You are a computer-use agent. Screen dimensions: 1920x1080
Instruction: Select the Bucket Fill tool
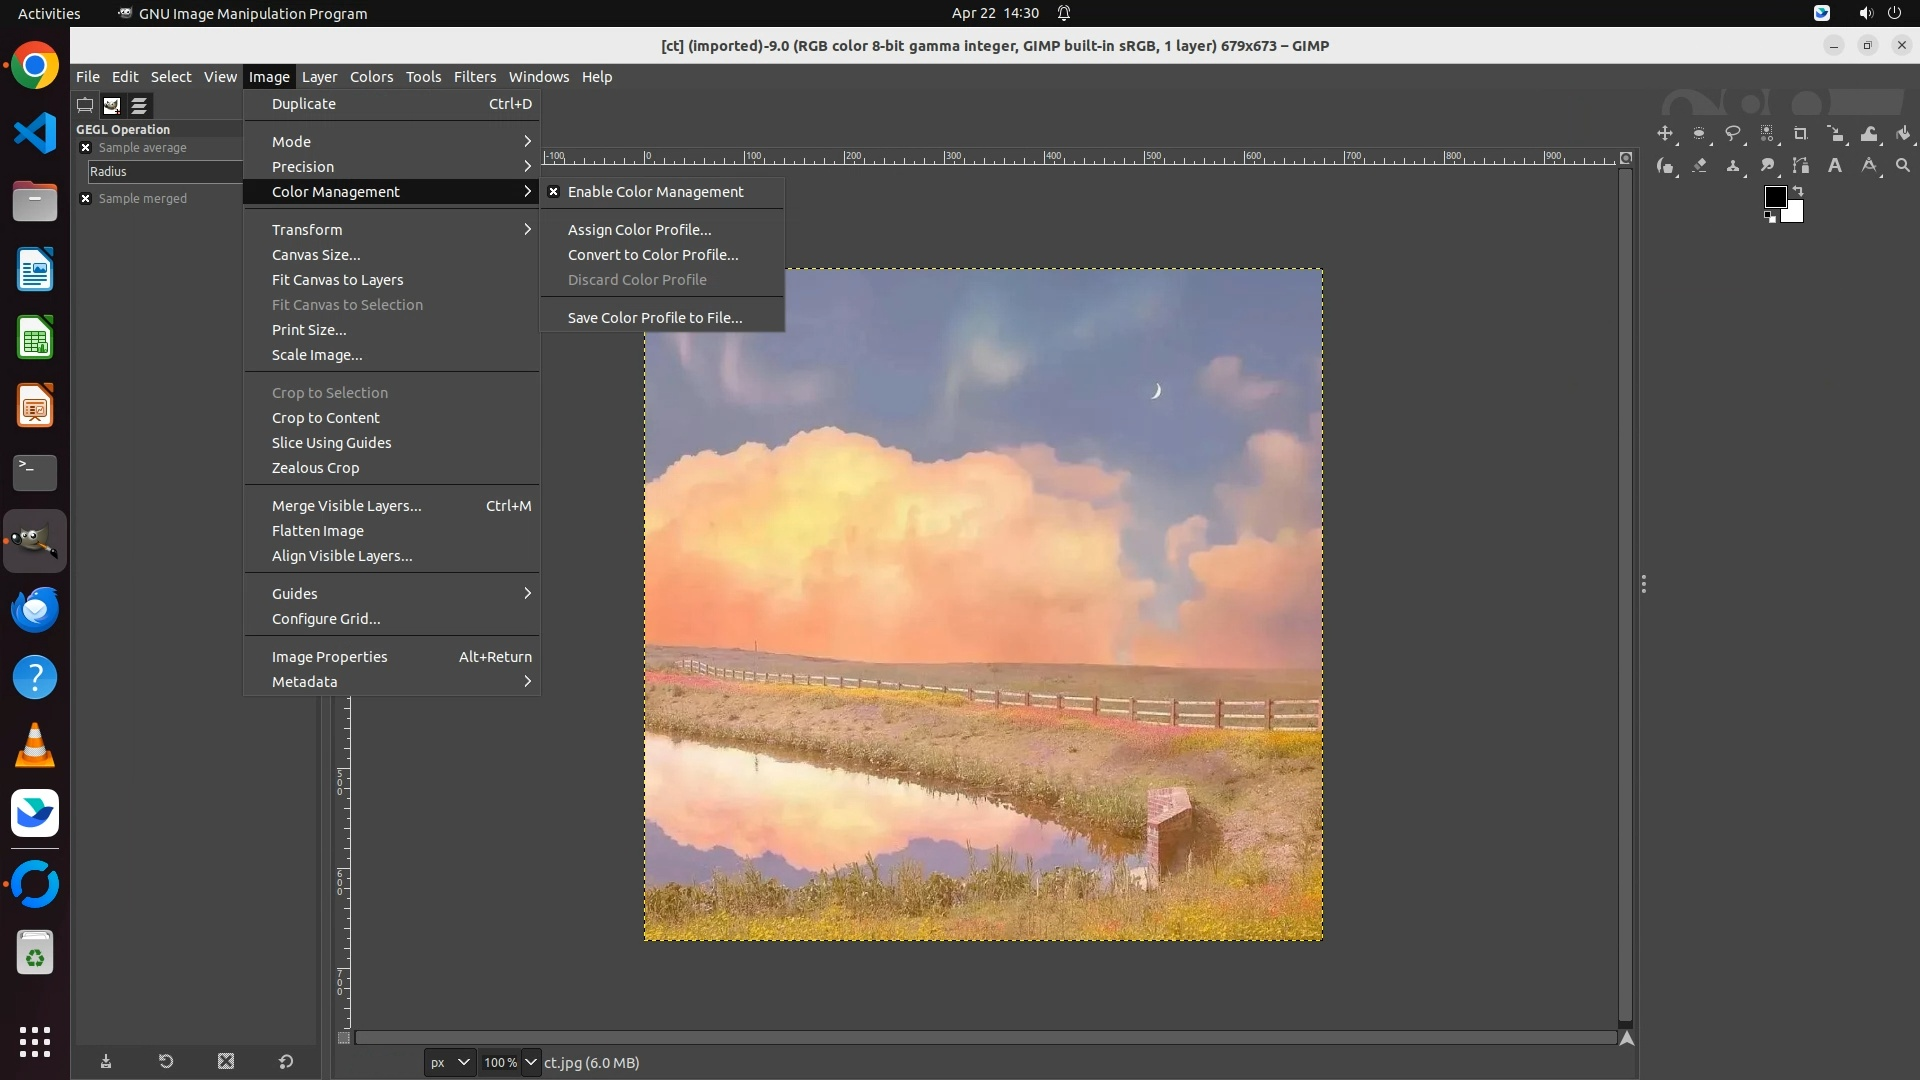(x=1903, y=134)
